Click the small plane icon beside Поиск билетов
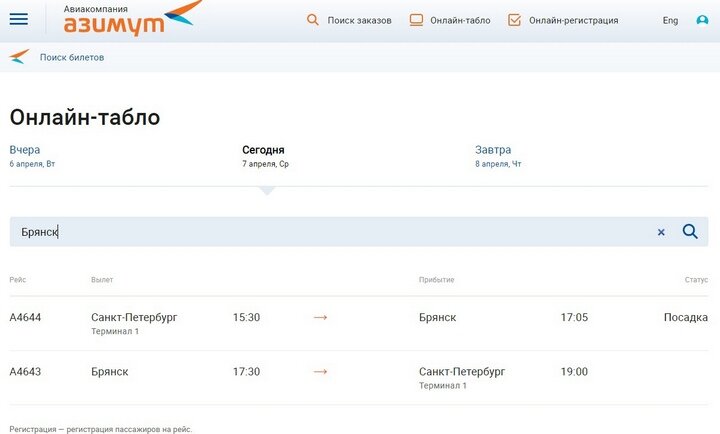The image size is (720, 434). (19, 56)
